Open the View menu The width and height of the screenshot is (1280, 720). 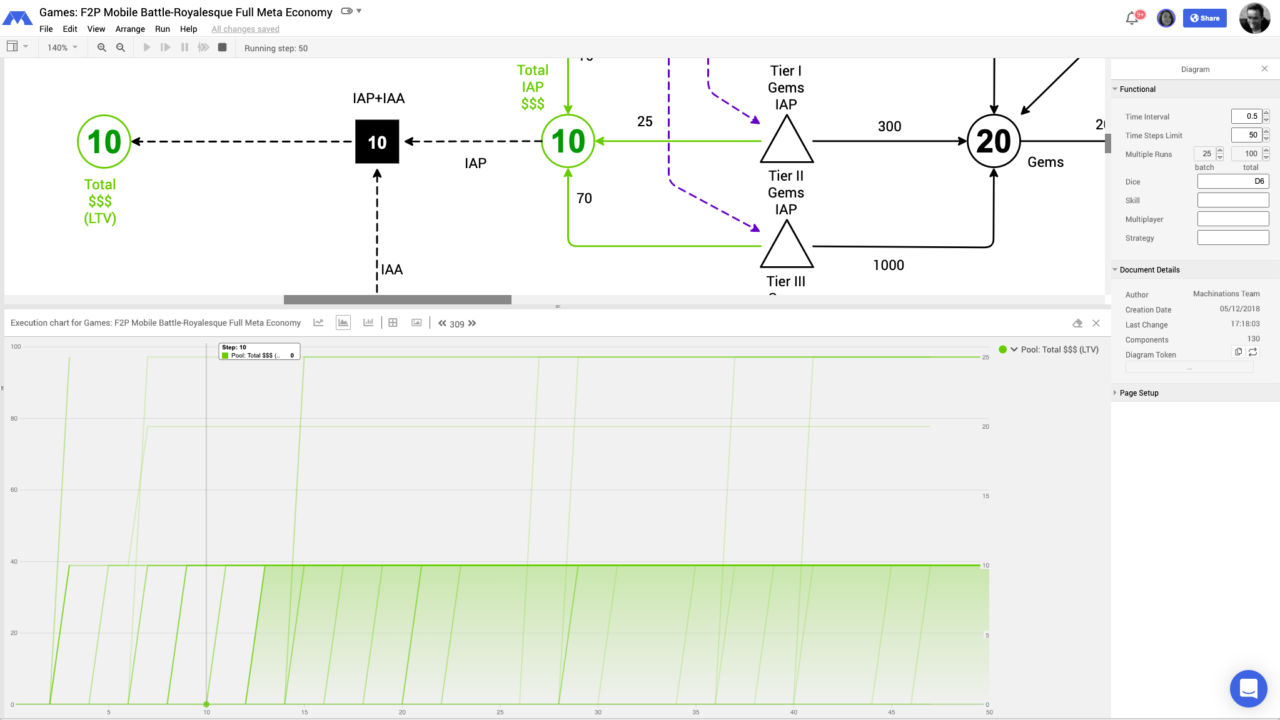(96, 29)
